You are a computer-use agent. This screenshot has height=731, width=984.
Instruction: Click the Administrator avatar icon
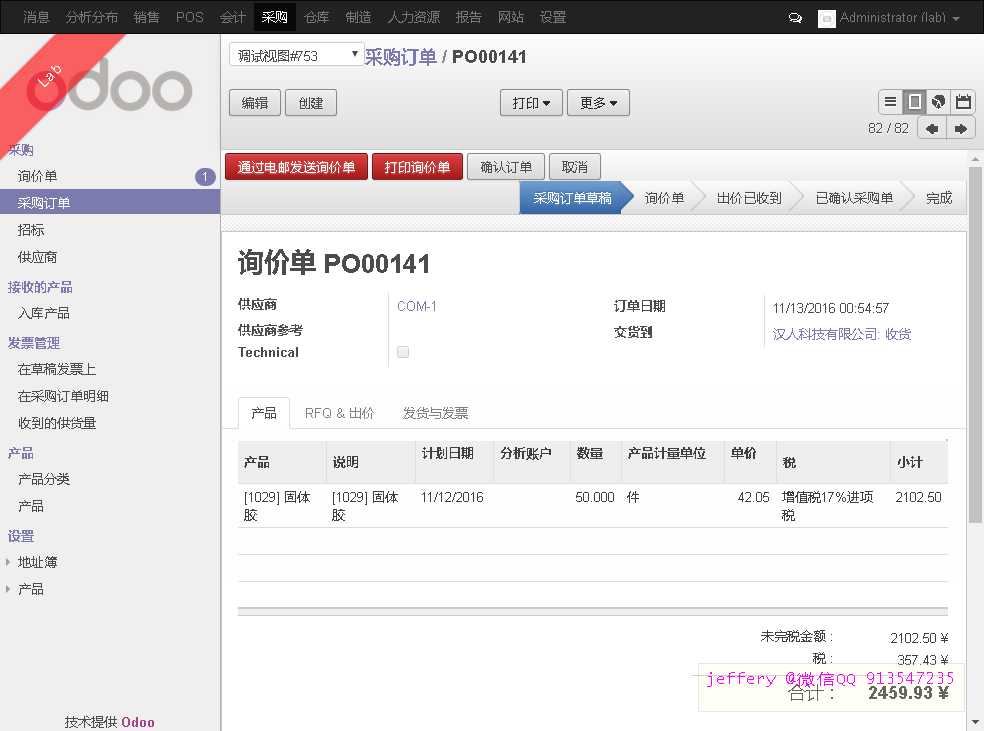[826, 19]
